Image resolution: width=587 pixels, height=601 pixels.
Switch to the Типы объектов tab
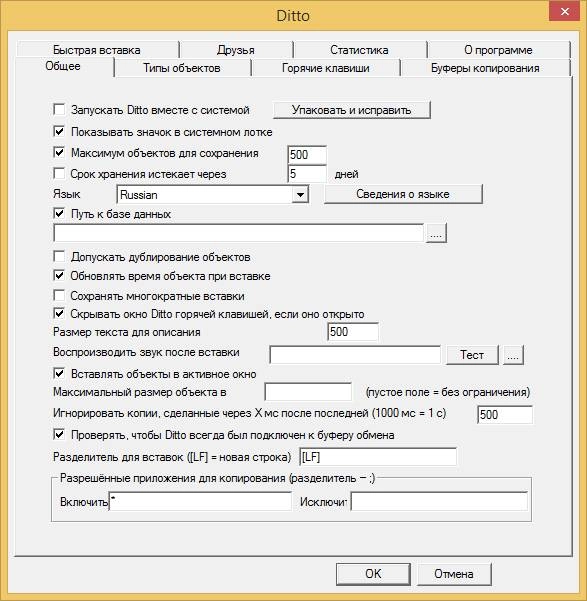(x=182, y=68)
